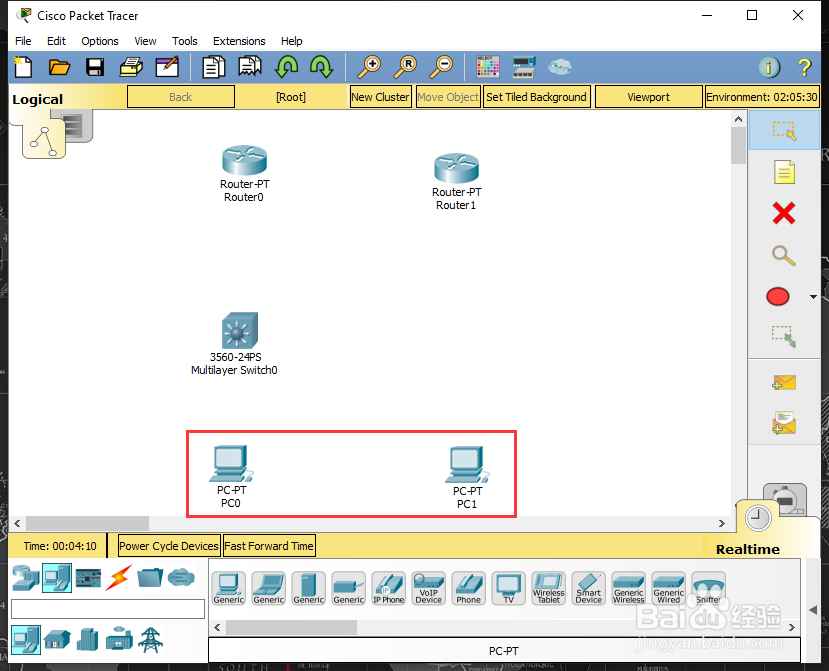Viewport: 829px width, 671px height.
Task: Select the Network Devices category icon
Action: pos(25,578)
